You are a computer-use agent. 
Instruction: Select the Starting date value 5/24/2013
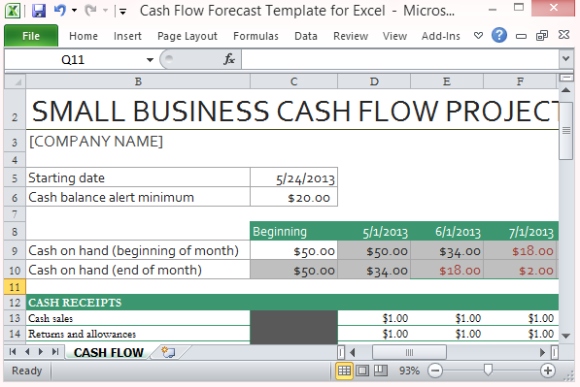294,178
